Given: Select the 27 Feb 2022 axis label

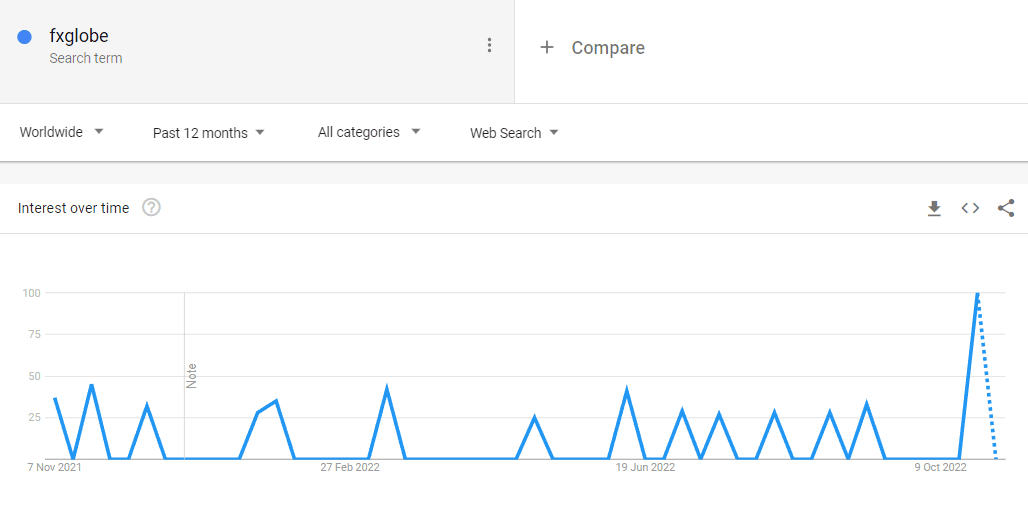Looking at the screenshot, I should click(350, 467).
